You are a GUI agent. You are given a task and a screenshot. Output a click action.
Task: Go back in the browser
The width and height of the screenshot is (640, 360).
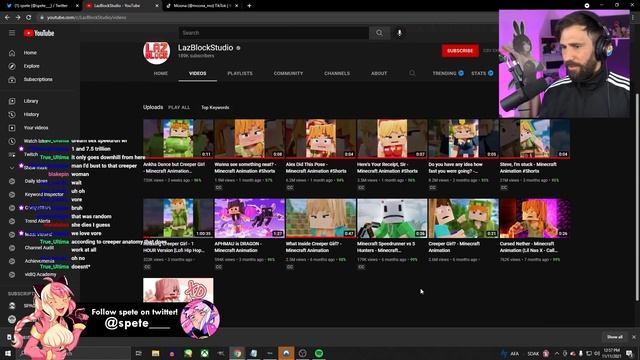[x=7, y=18]
